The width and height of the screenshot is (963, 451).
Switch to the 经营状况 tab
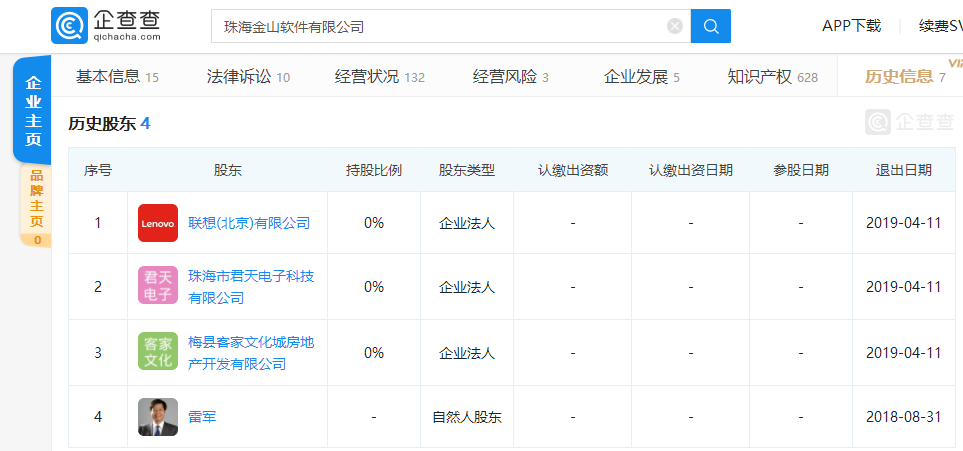pos(380,77)
